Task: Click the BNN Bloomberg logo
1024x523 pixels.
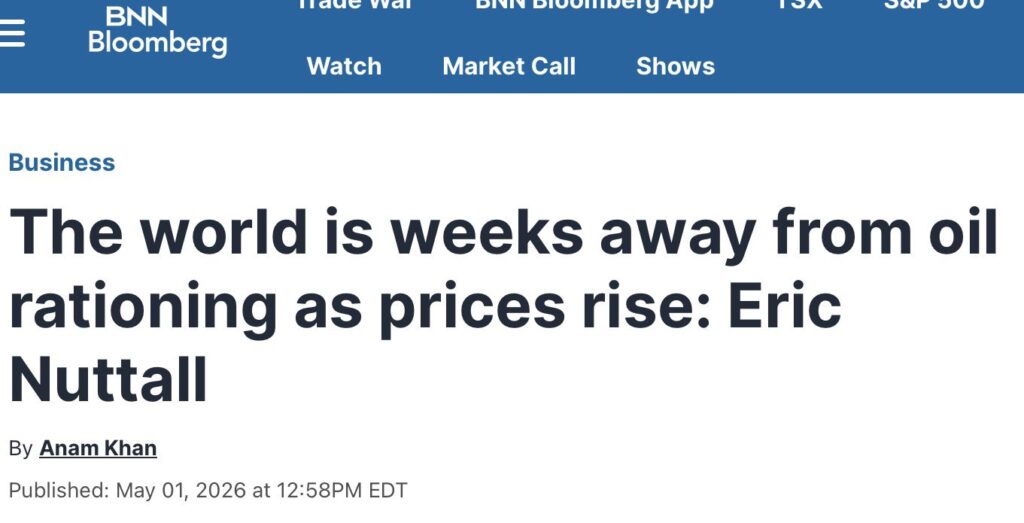Action: point(157,30)
